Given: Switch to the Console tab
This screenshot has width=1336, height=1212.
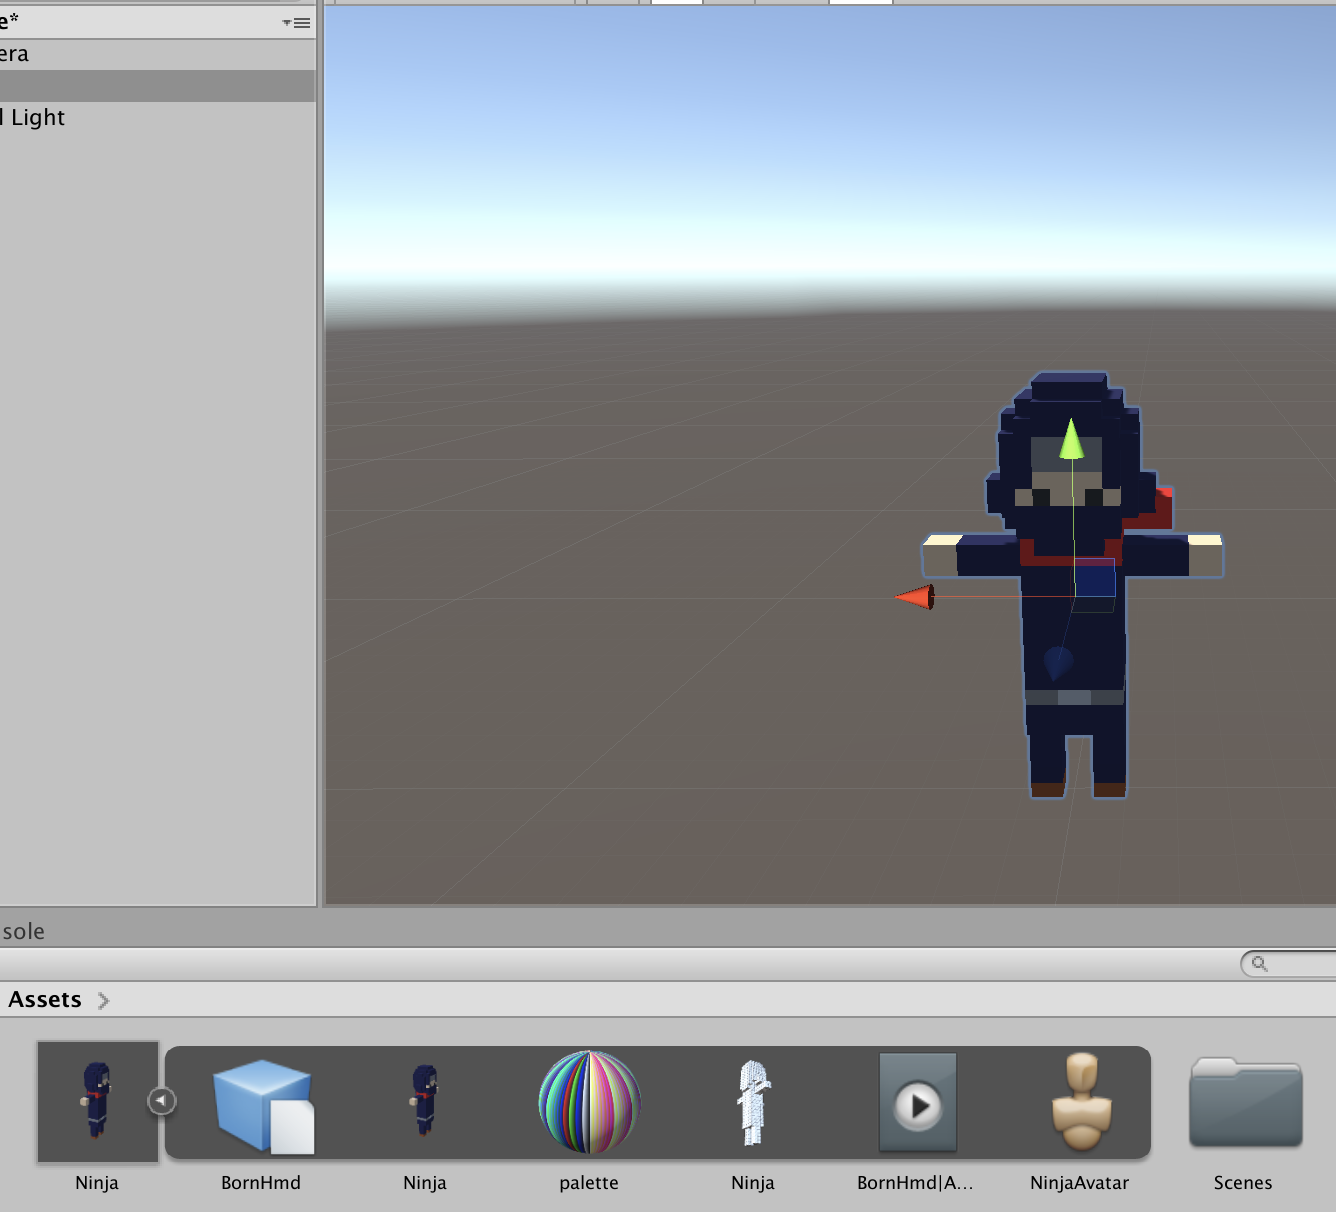Looking at the screenshot, I should (x=22, y=931).
